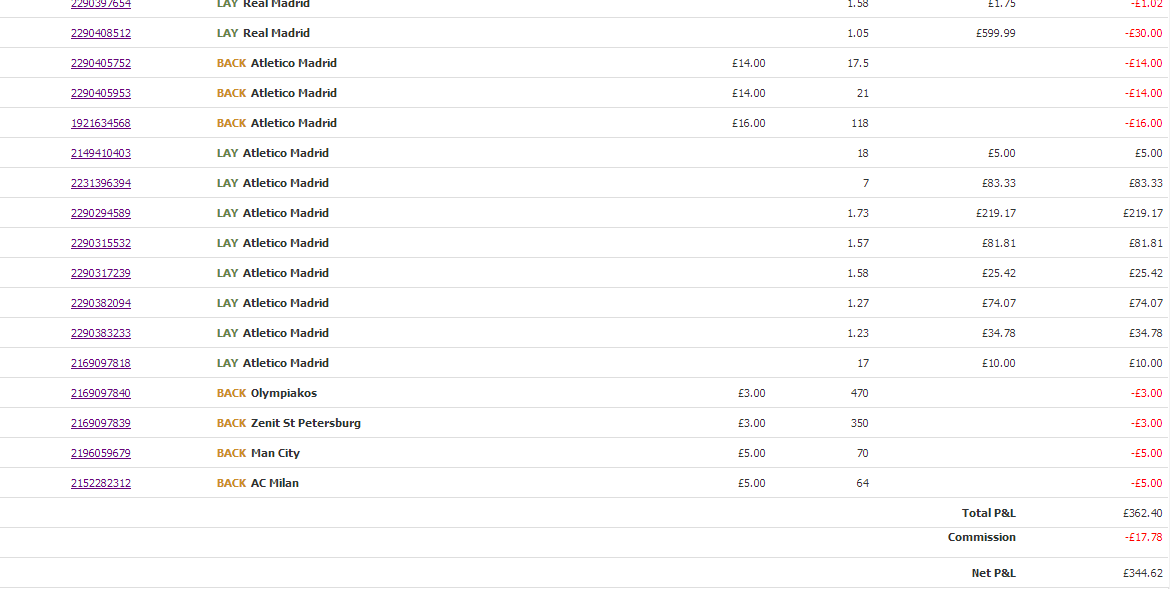This screenshot has height=589, width=1170.
Task: Open bet ID 2290405752 link
Action: (x=101, y=63)
